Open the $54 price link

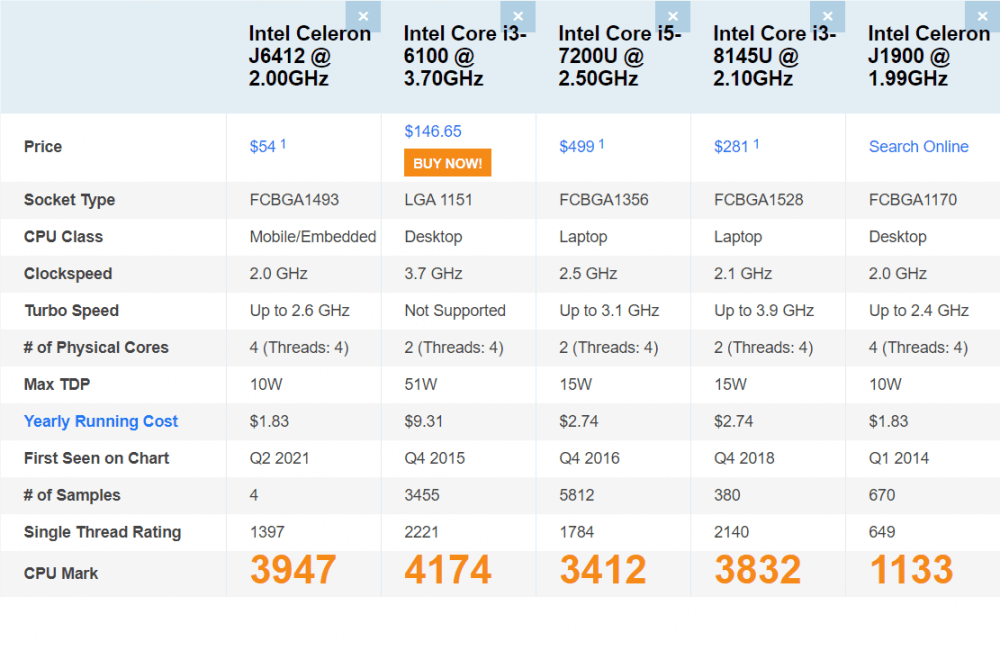click(x=263, y=147)
